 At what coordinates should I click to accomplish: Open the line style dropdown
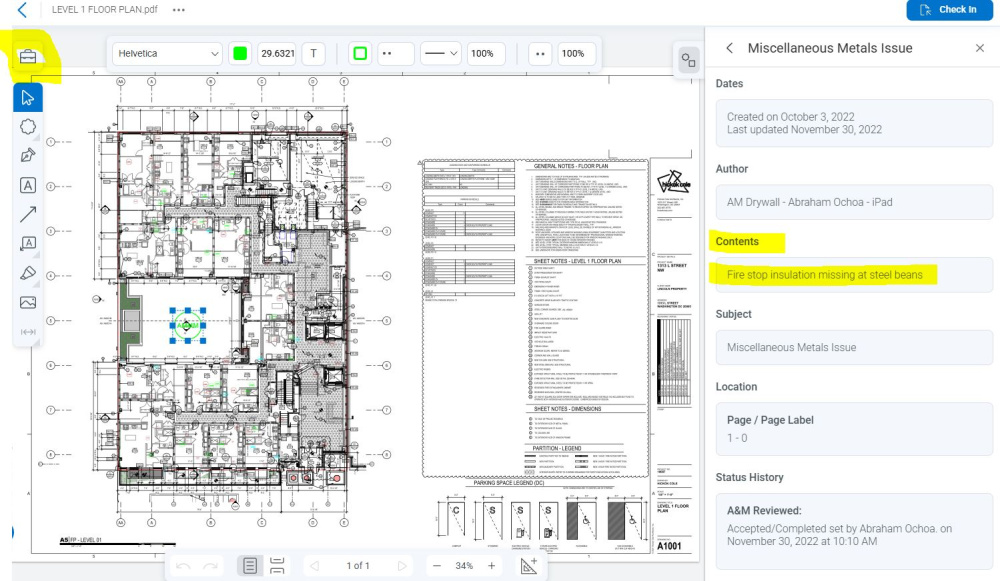point(441,54)
